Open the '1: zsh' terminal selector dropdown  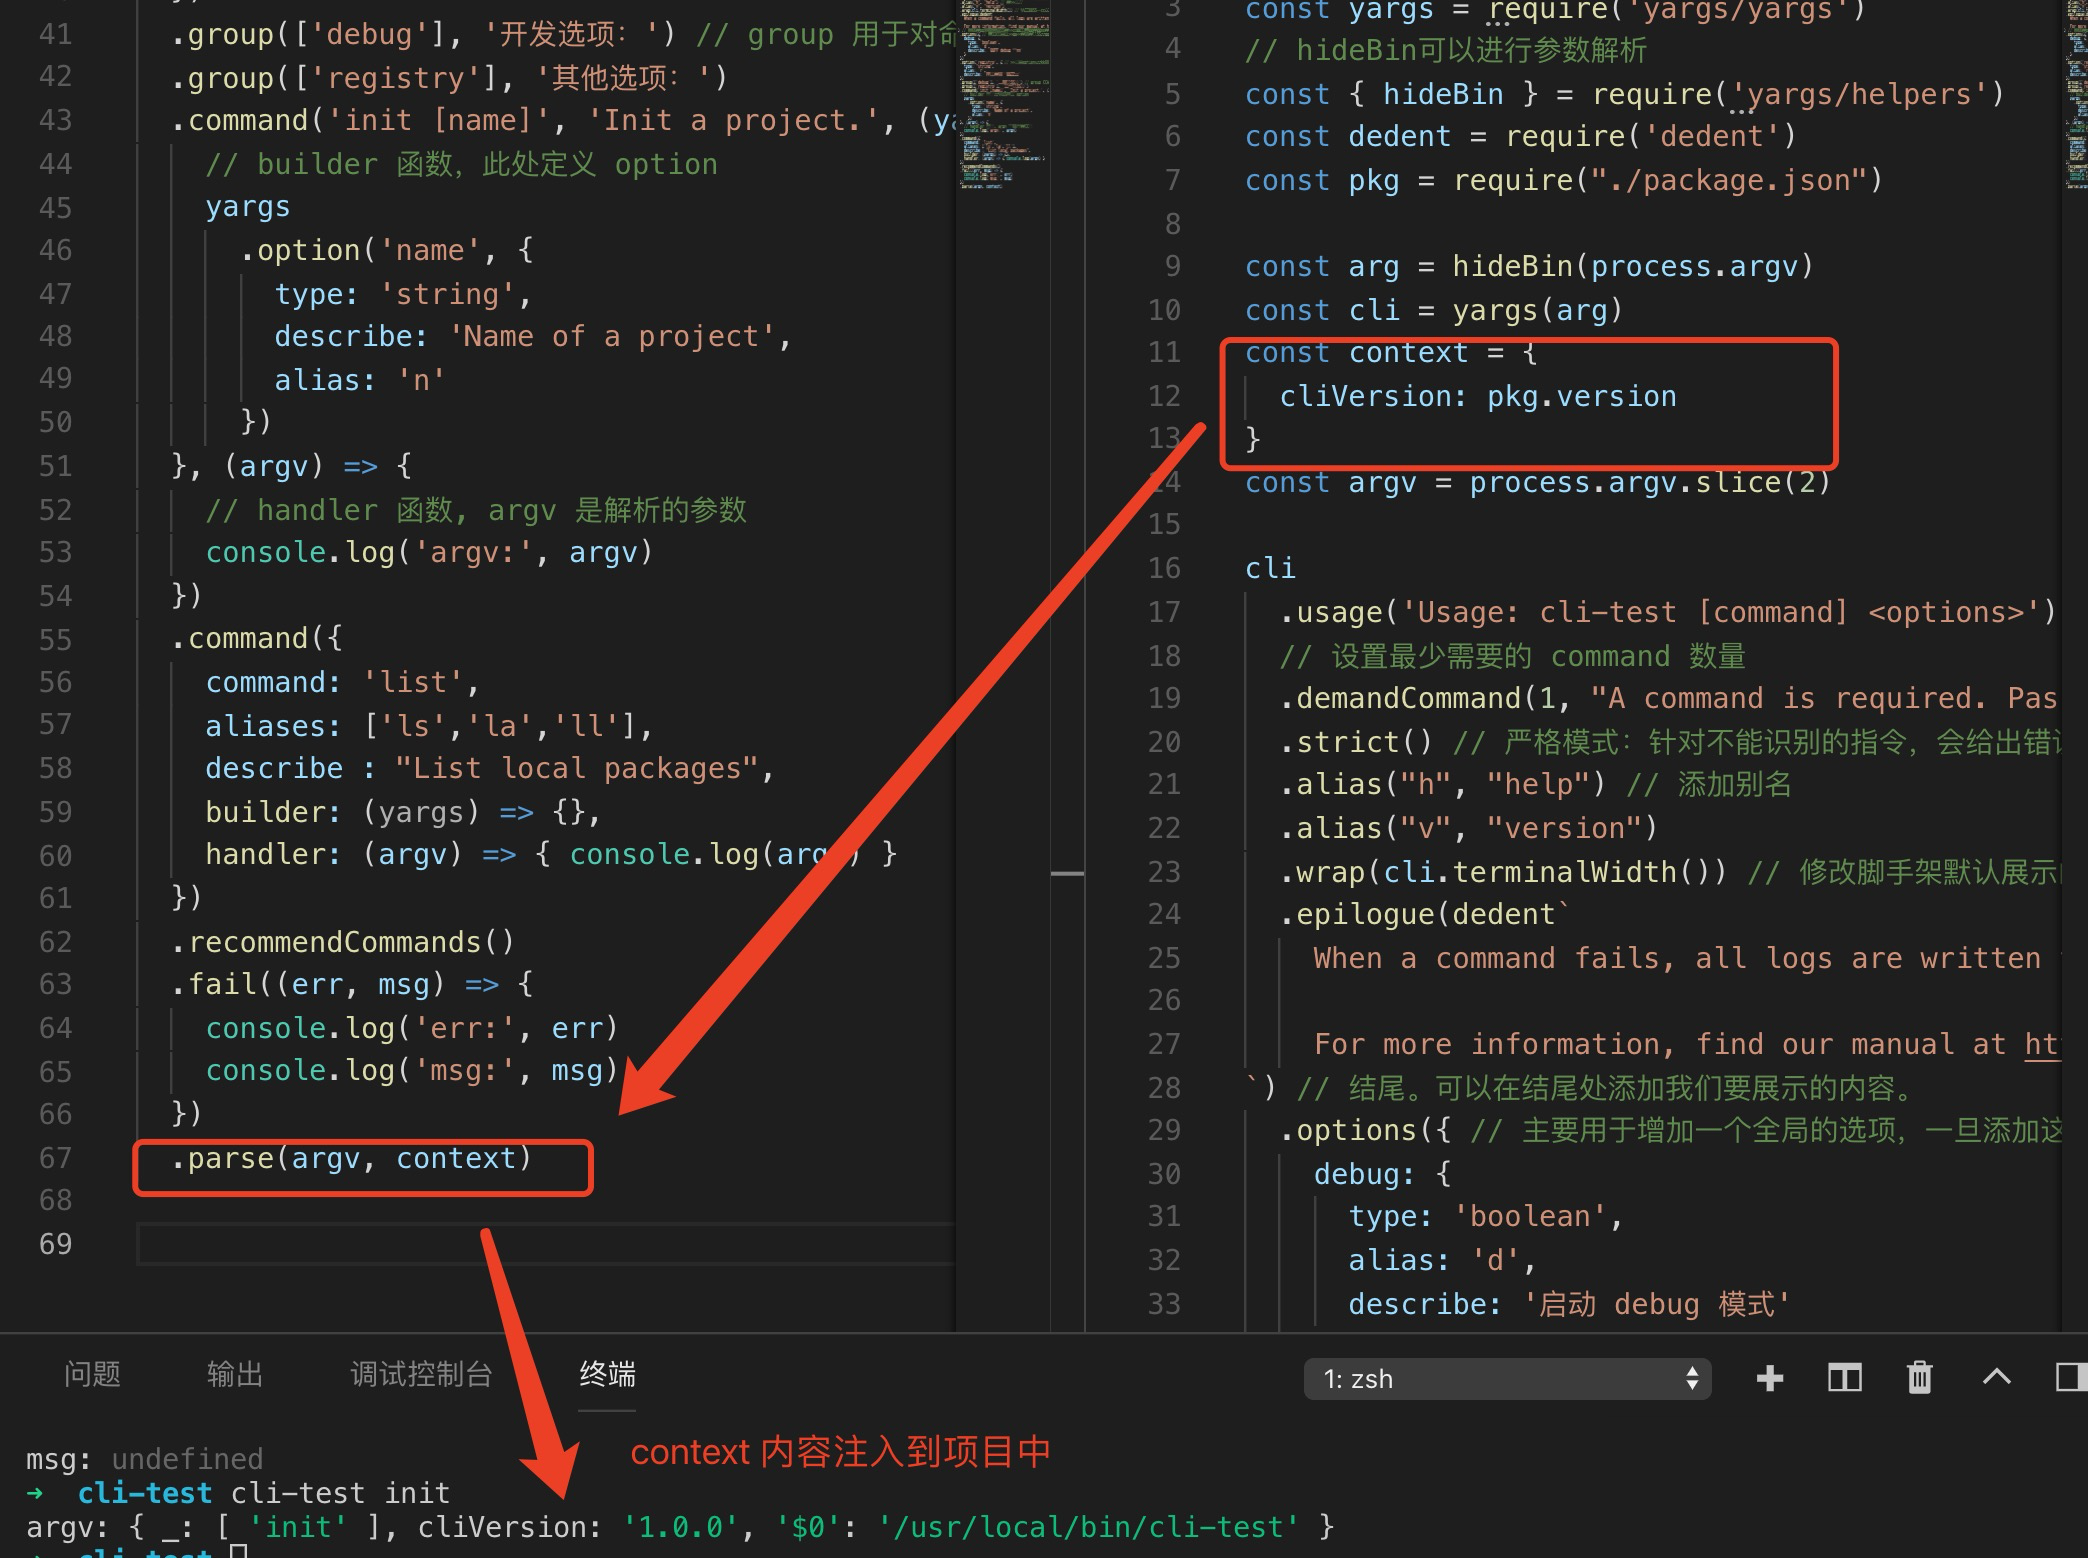pyautogui.click(x=1500, y=1379)
